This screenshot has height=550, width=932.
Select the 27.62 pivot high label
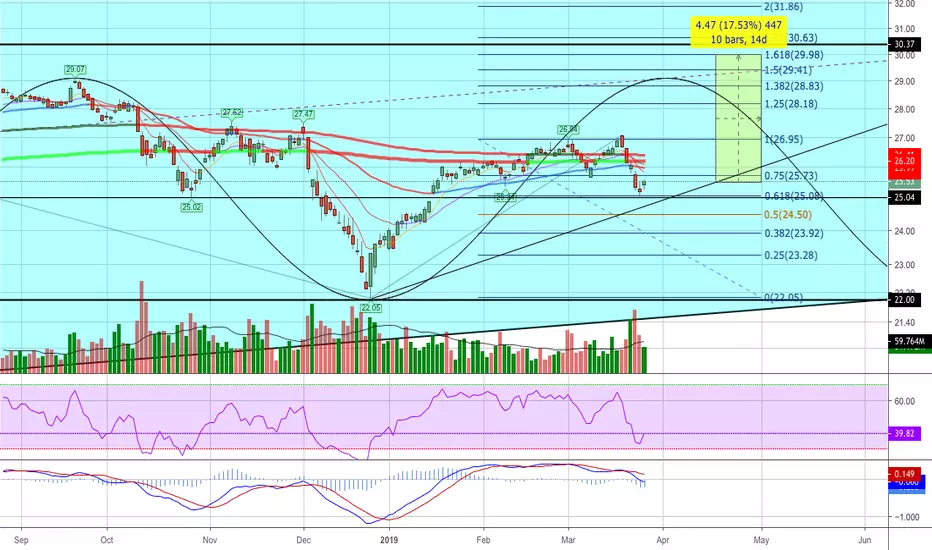pyautogui.click(x=232, y=112)
